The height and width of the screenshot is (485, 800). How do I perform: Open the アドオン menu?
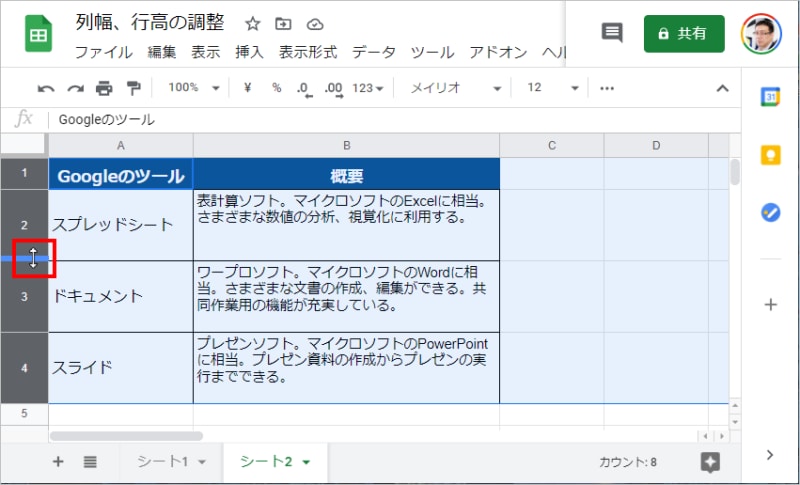point(498,52)
